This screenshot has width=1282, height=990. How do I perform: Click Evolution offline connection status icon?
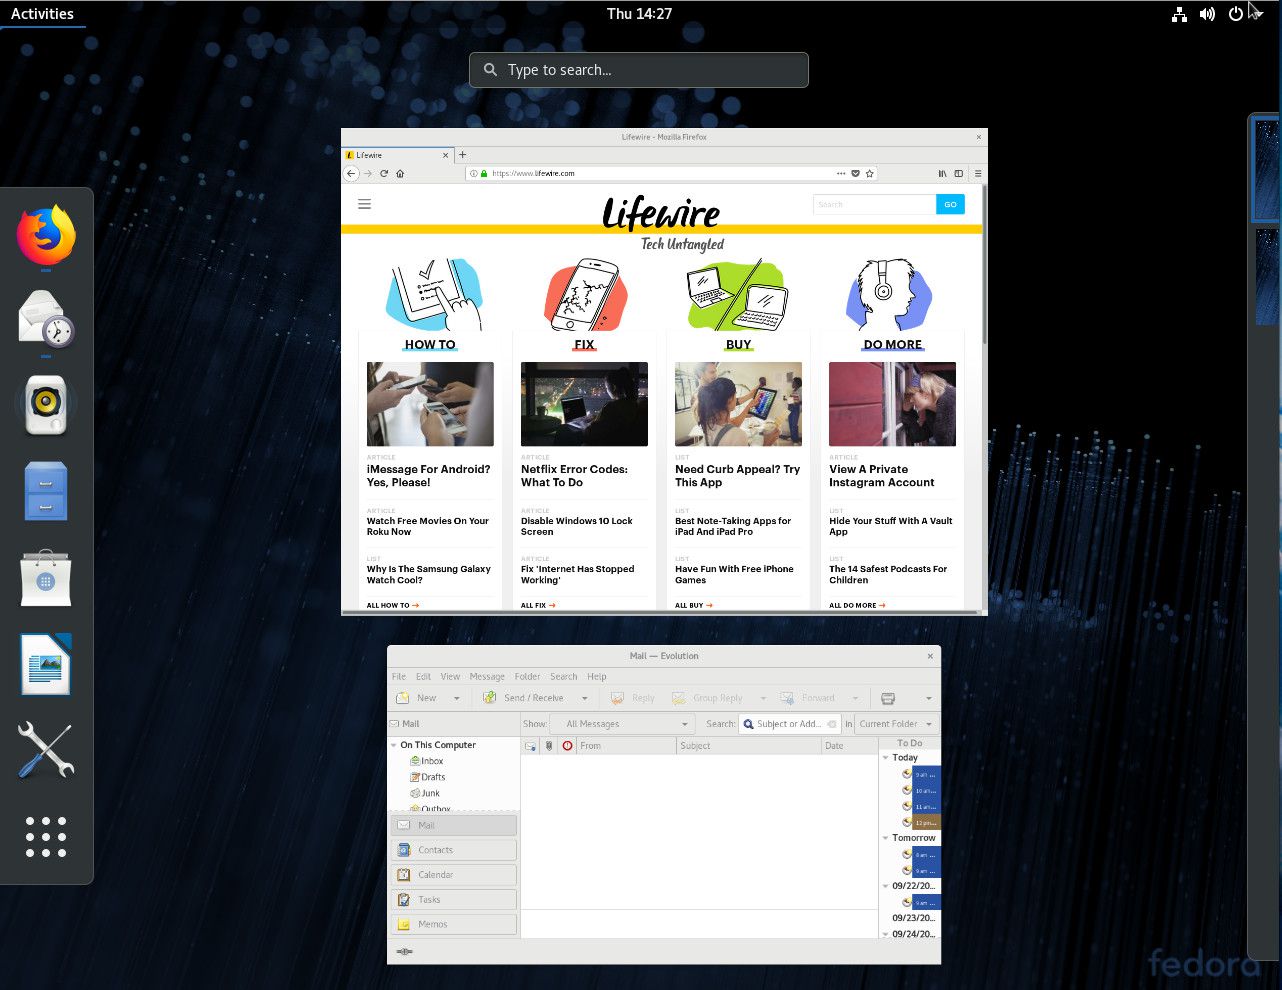click(404, 951)
